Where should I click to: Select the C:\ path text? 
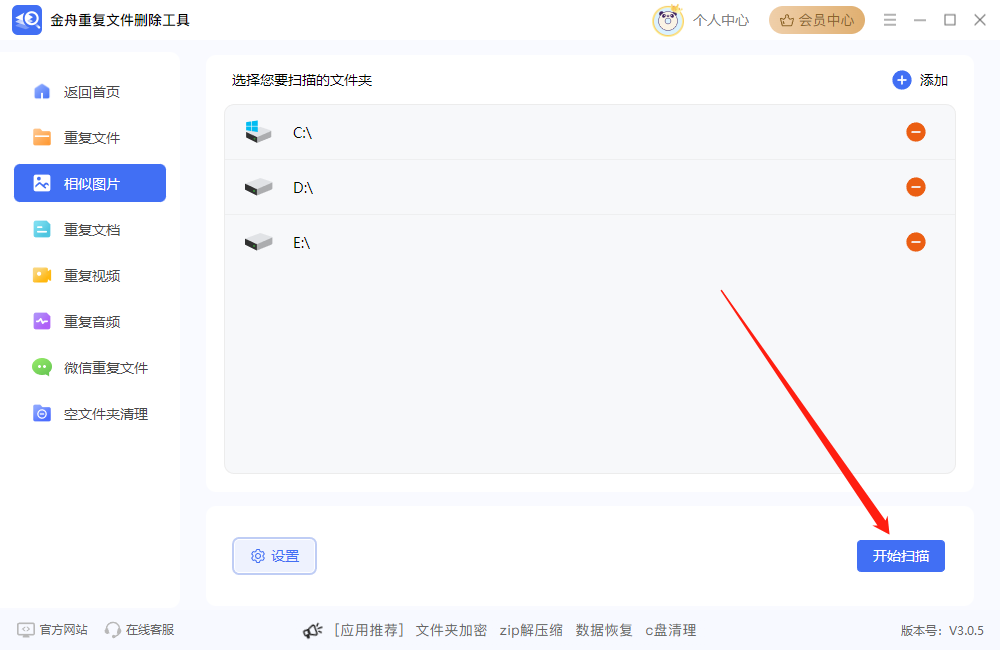pos(302,133)
